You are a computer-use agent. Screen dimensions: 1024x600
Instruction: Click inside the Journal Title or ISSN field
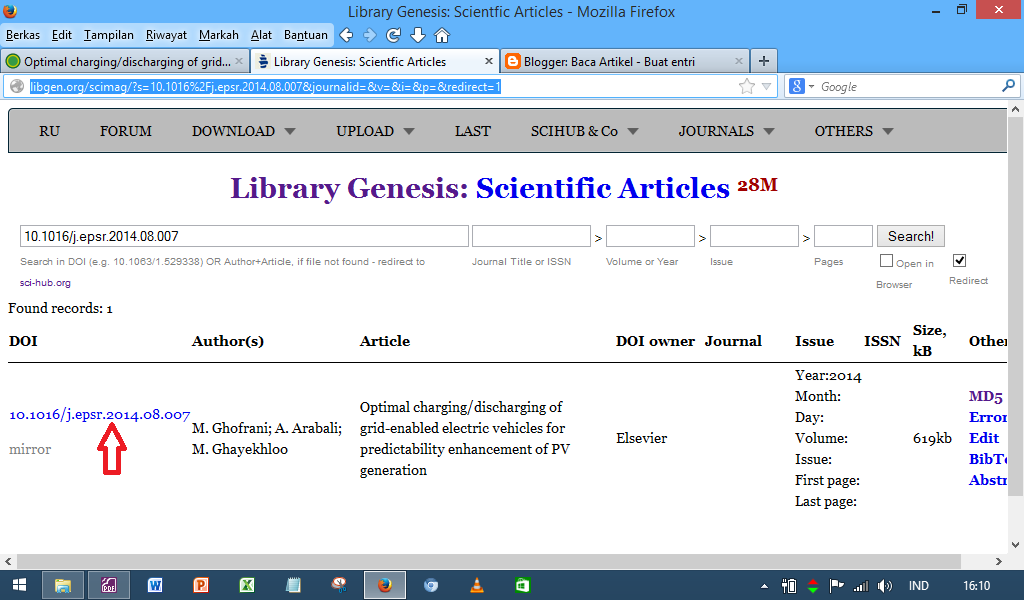pyautogui.click(x=531, y=235)
